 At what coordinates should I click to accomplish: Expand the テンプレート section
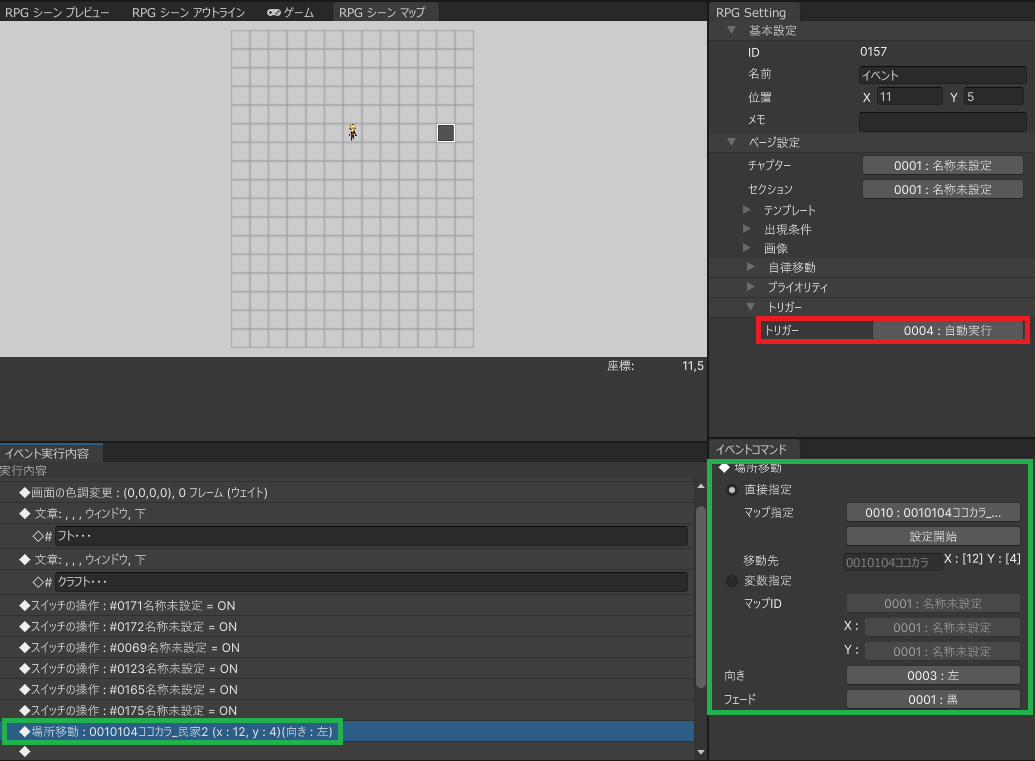(748, 210)
